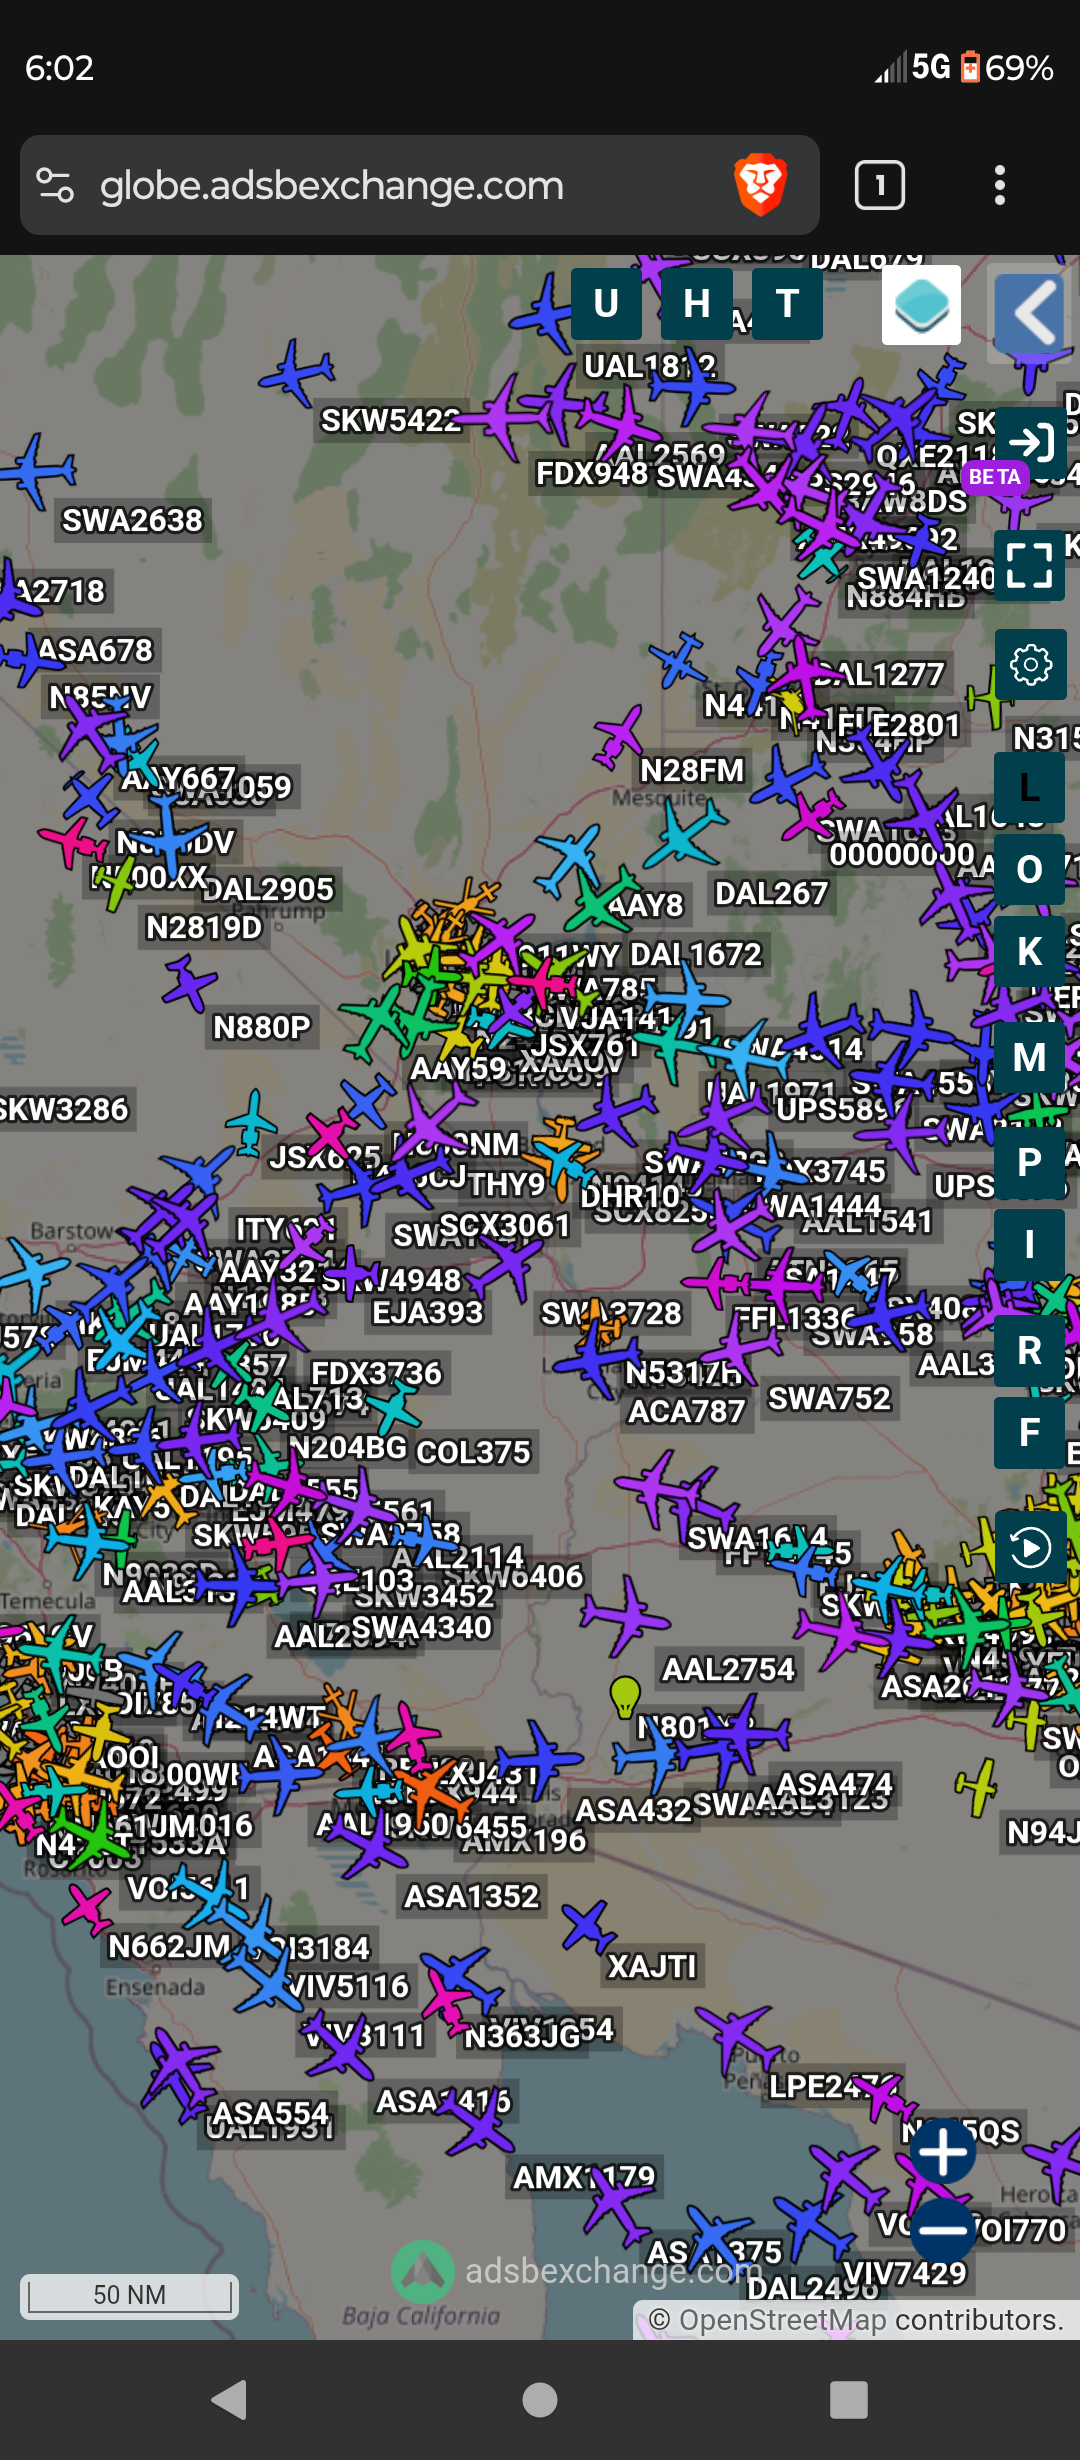
Task: Select aircraft labeled AAL1541
Action: point(866,1221)
